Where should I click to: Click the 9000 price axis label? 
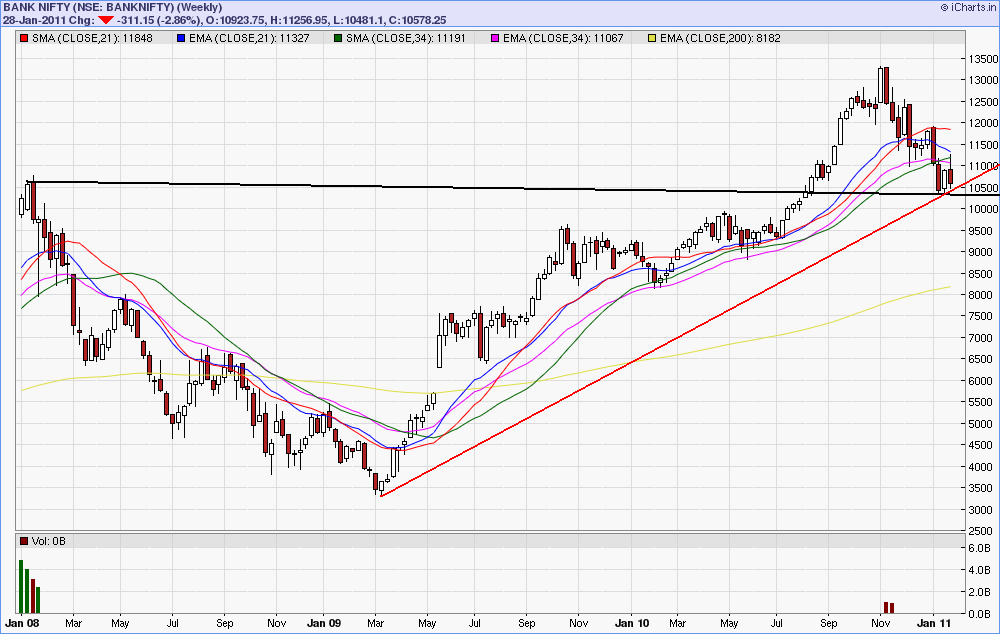coord(980,253)
